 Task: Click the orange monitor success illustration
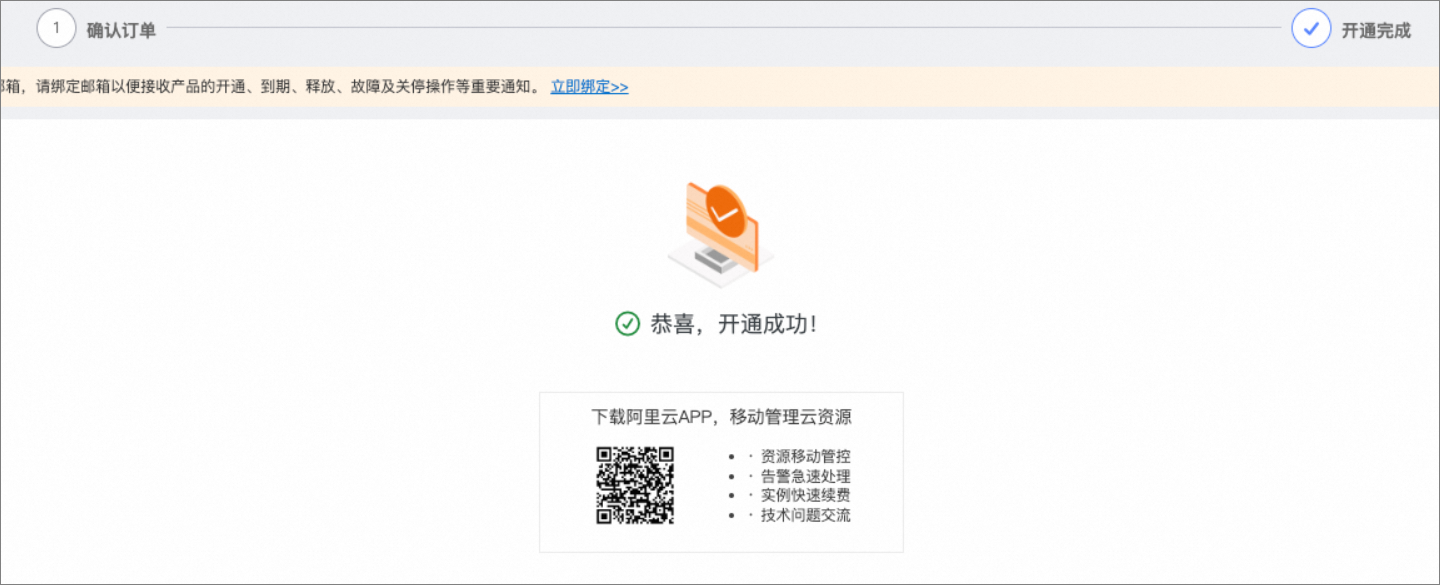720,234
